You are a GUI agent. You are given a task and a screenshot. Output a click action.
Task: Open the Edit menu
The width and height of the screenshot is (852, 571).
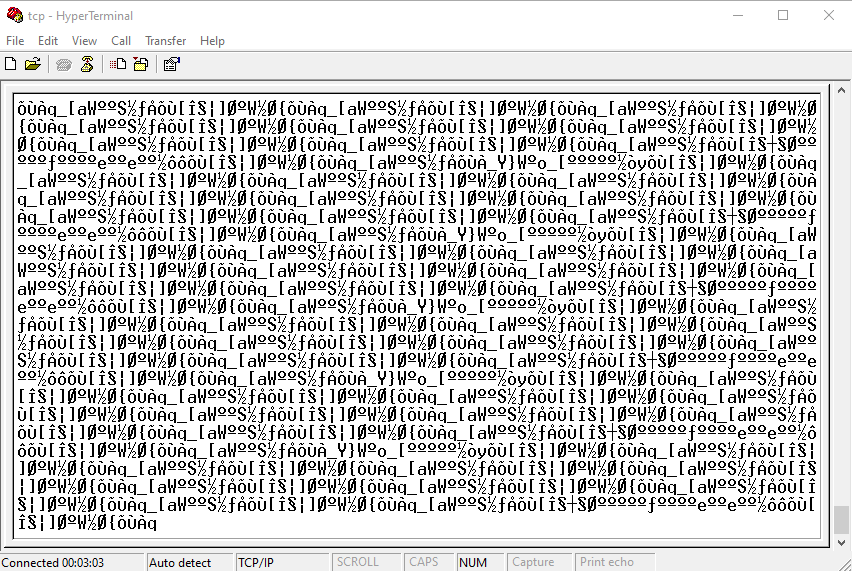pos(48,41)
